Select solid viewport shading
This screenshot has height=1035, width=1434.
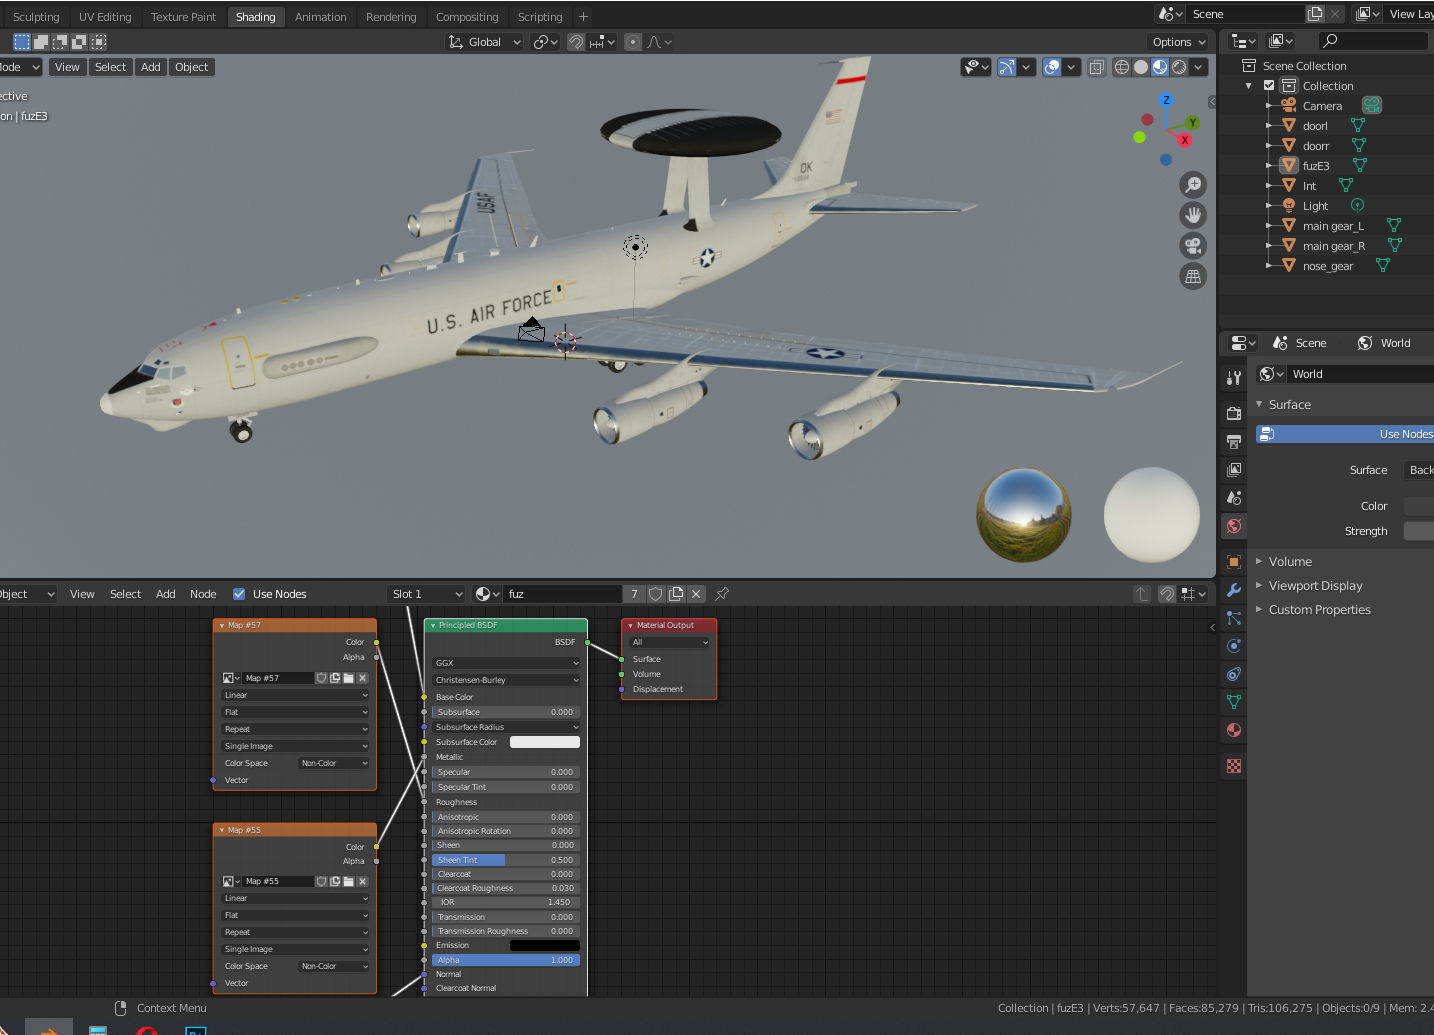click(1141, 67)
